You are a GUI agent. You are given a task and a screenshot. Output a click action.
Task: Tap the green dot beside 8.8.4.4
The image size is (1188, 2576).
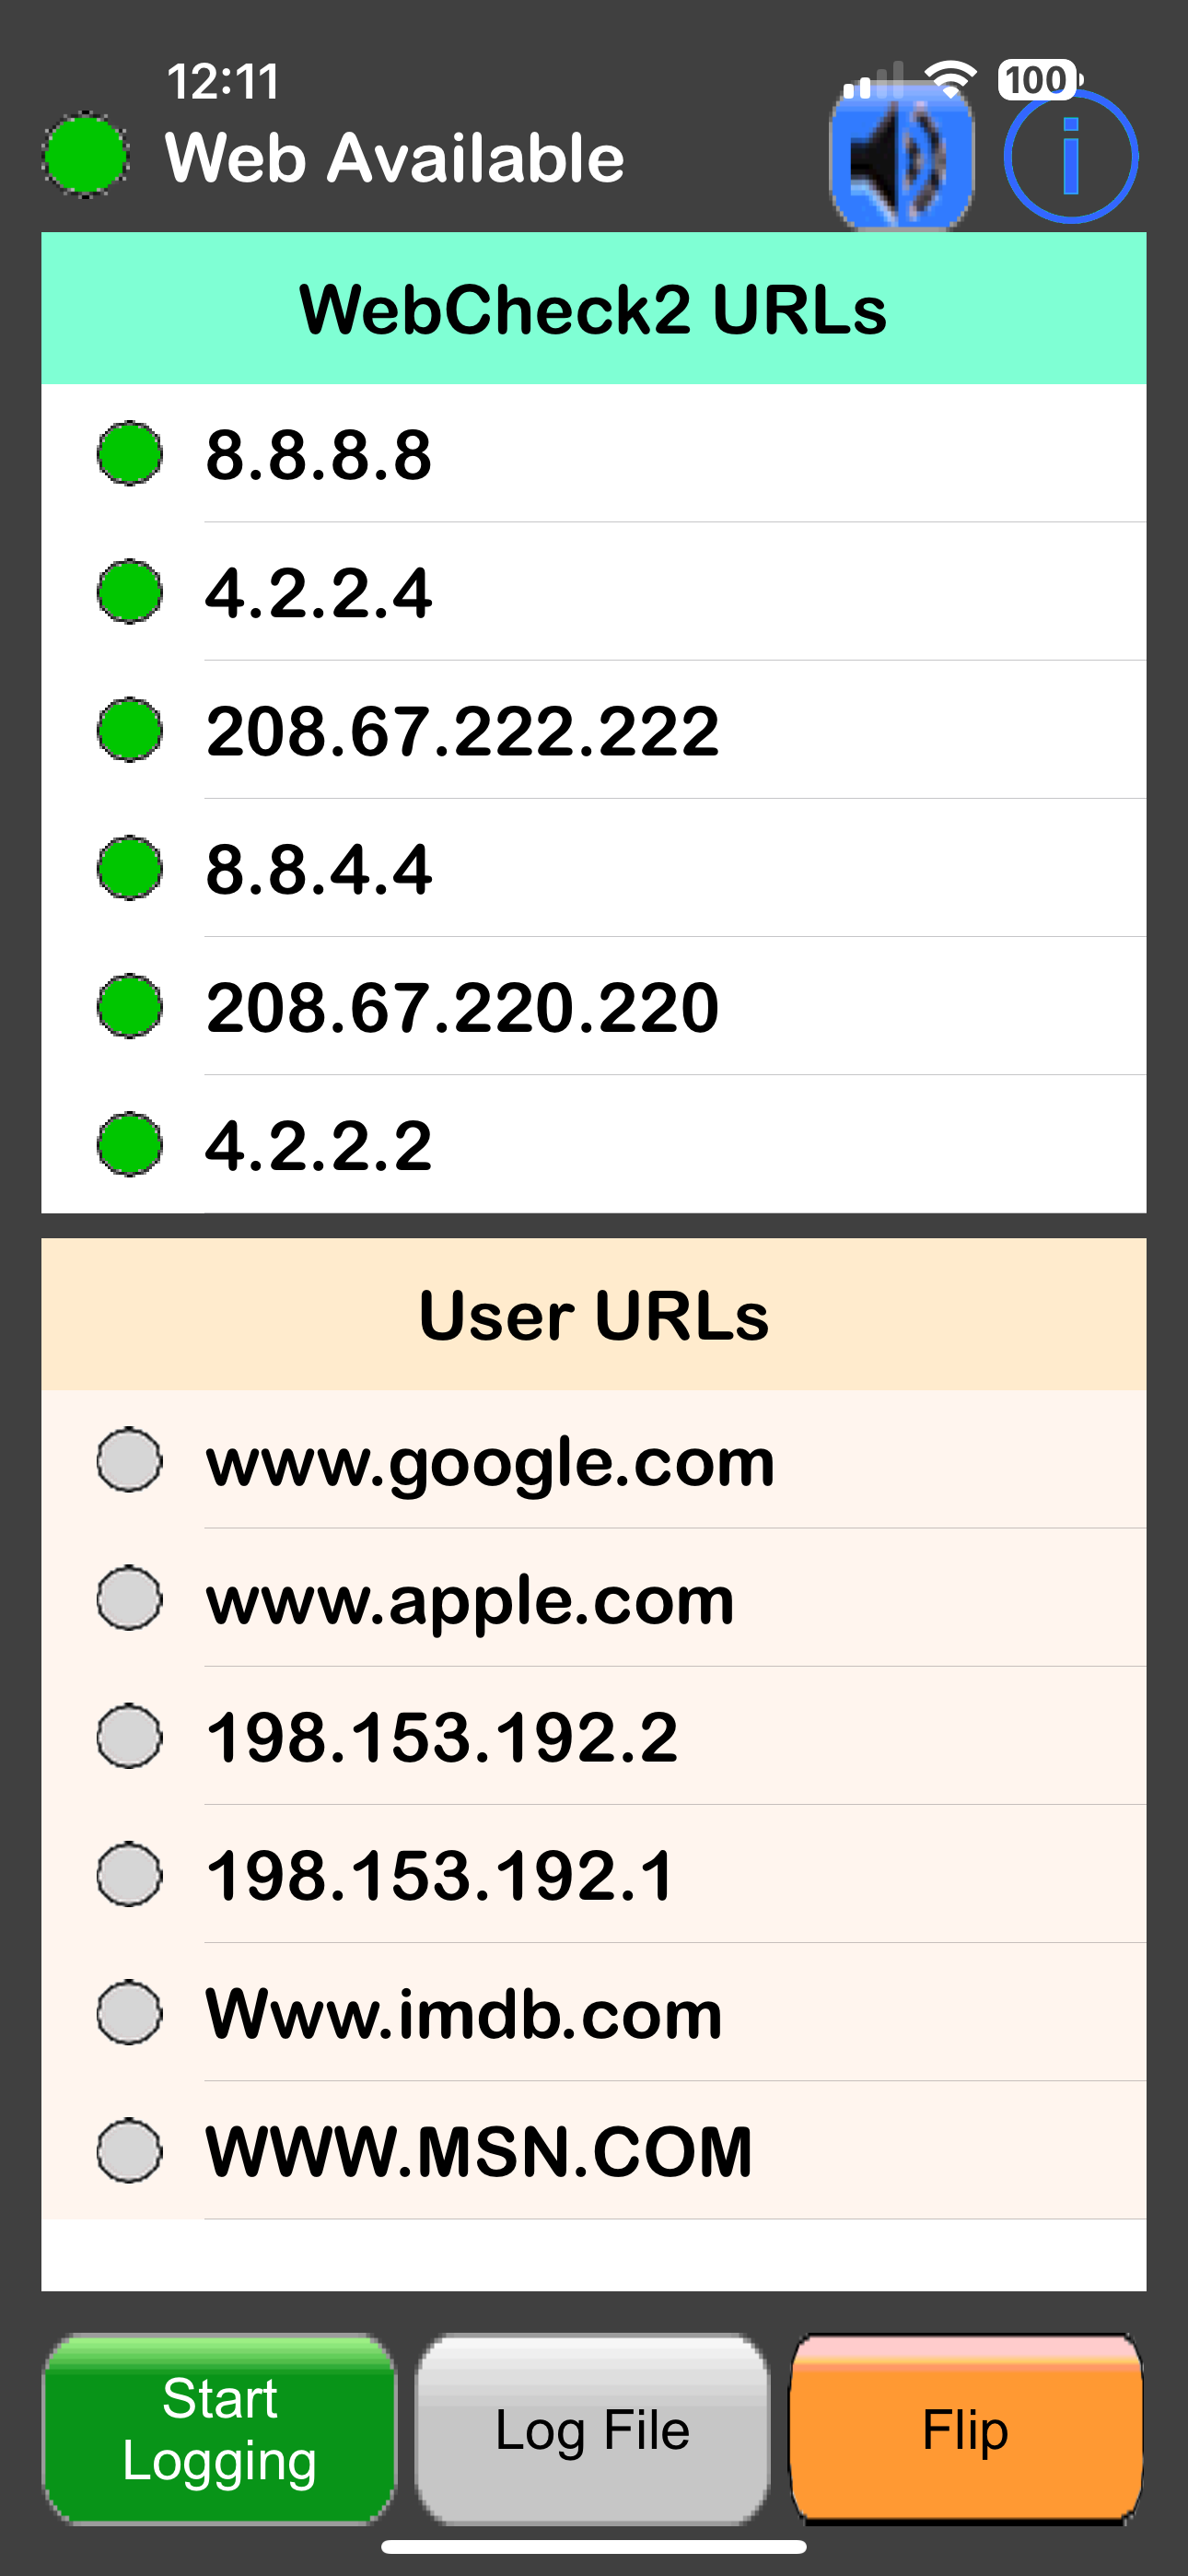(130, 868)
